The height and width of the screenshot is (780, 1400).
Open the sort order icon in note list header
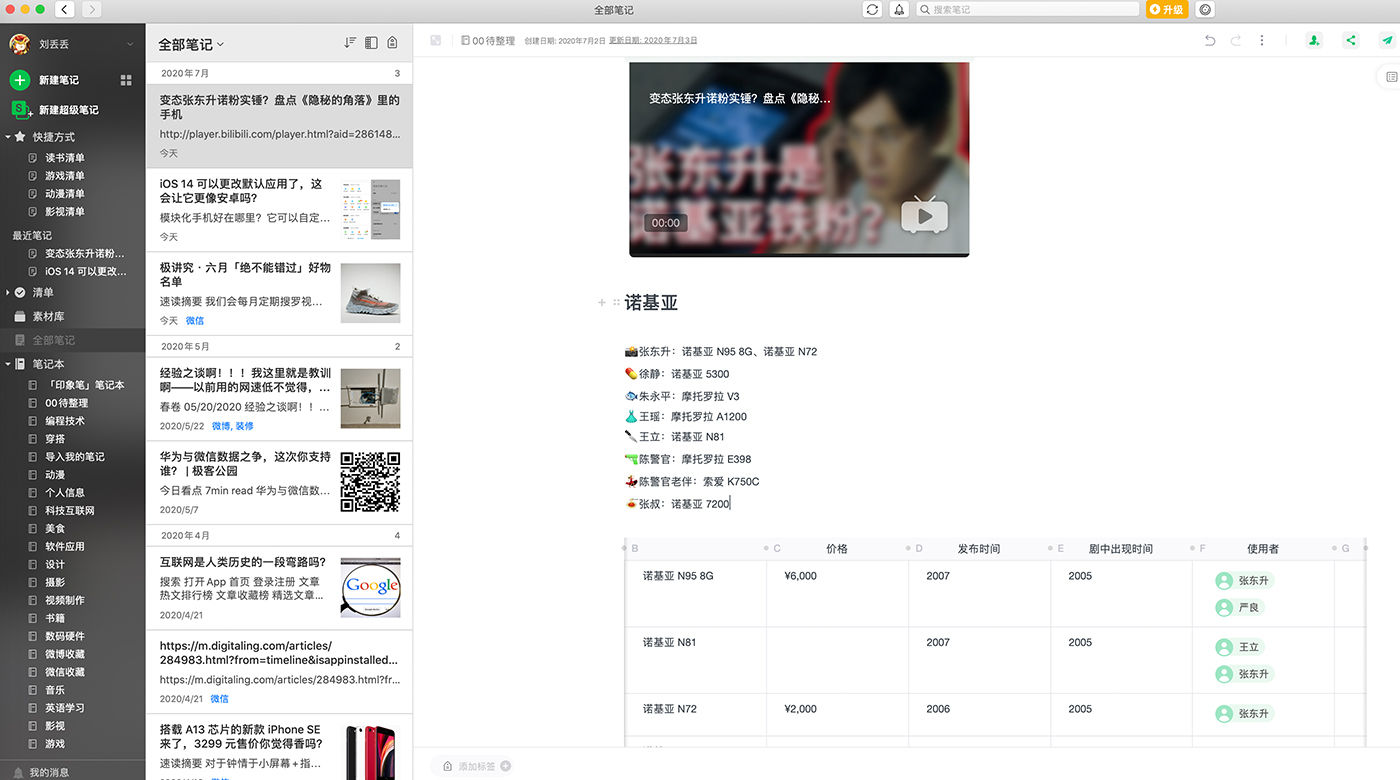click(x=350, y=43)
